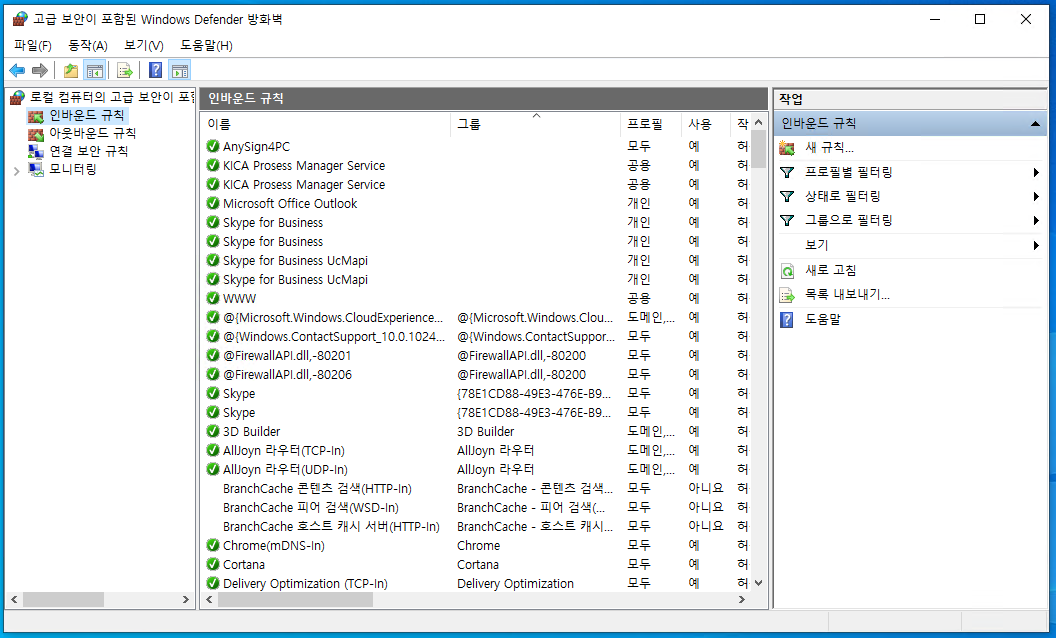Open the 보기 submenu arrow in actions
1056x638 pixels.
coord(1036,246)
